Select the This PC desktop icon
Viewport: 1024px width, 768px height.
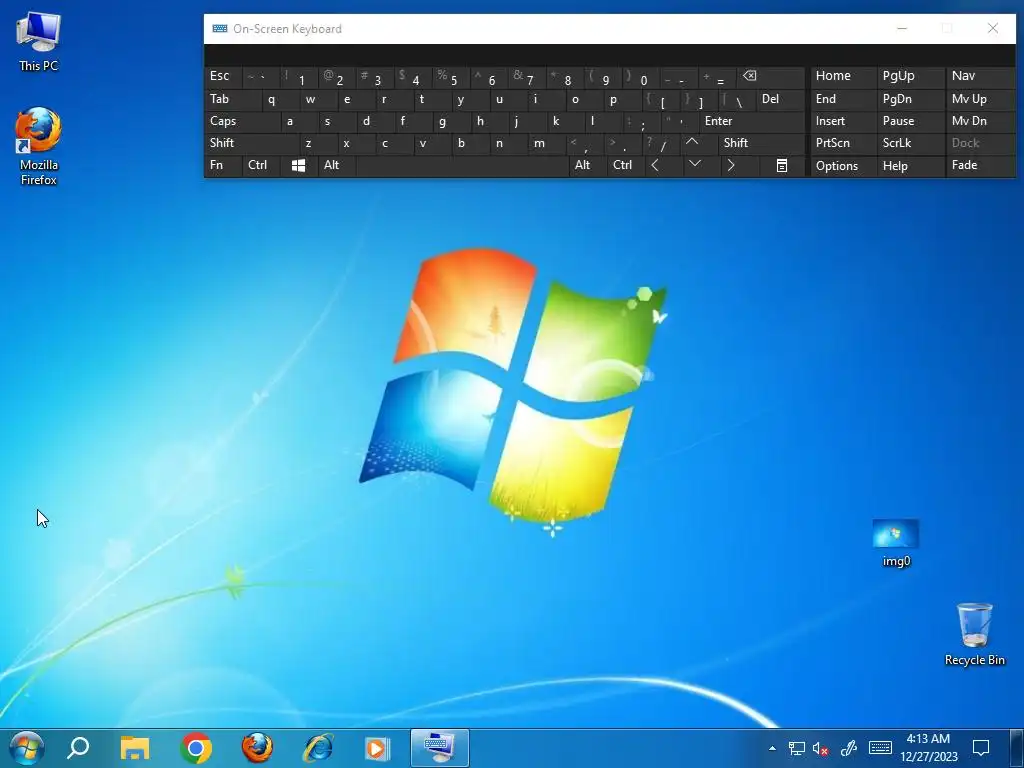click(39, 42)
